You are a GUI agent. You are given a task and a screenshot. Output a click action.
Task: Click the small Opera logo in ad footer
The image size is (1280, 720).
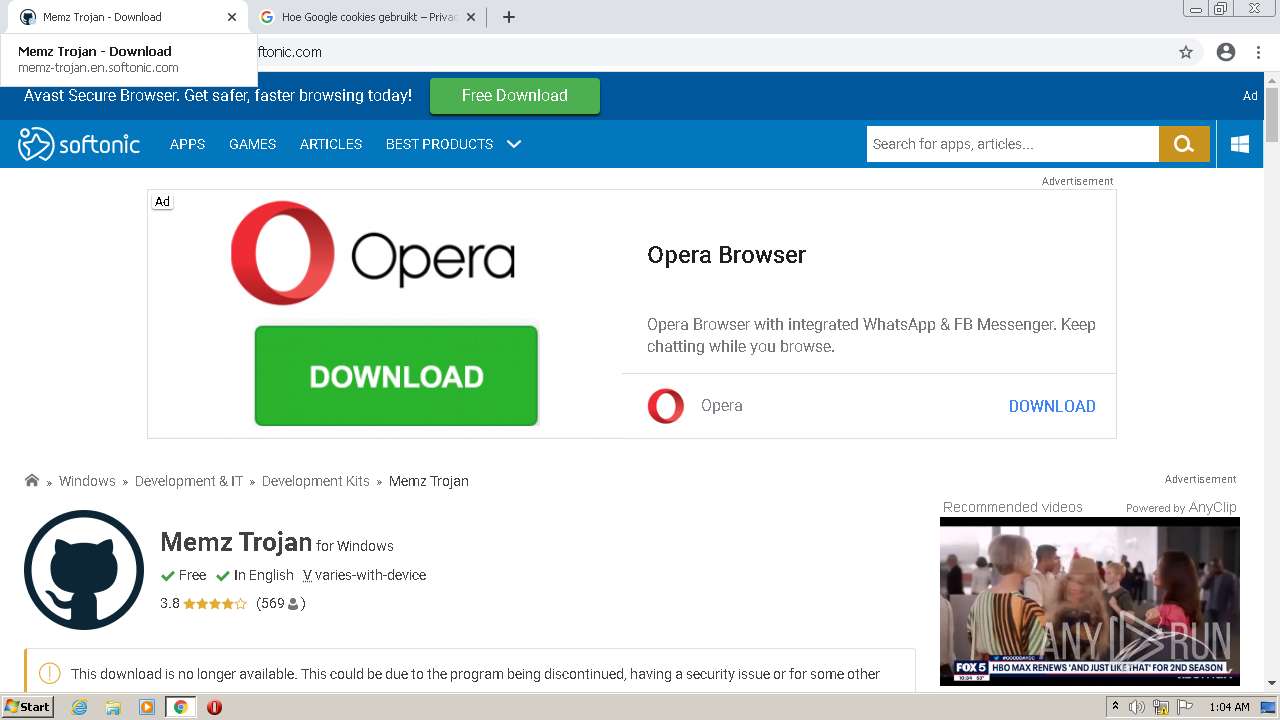click(666, 406)
